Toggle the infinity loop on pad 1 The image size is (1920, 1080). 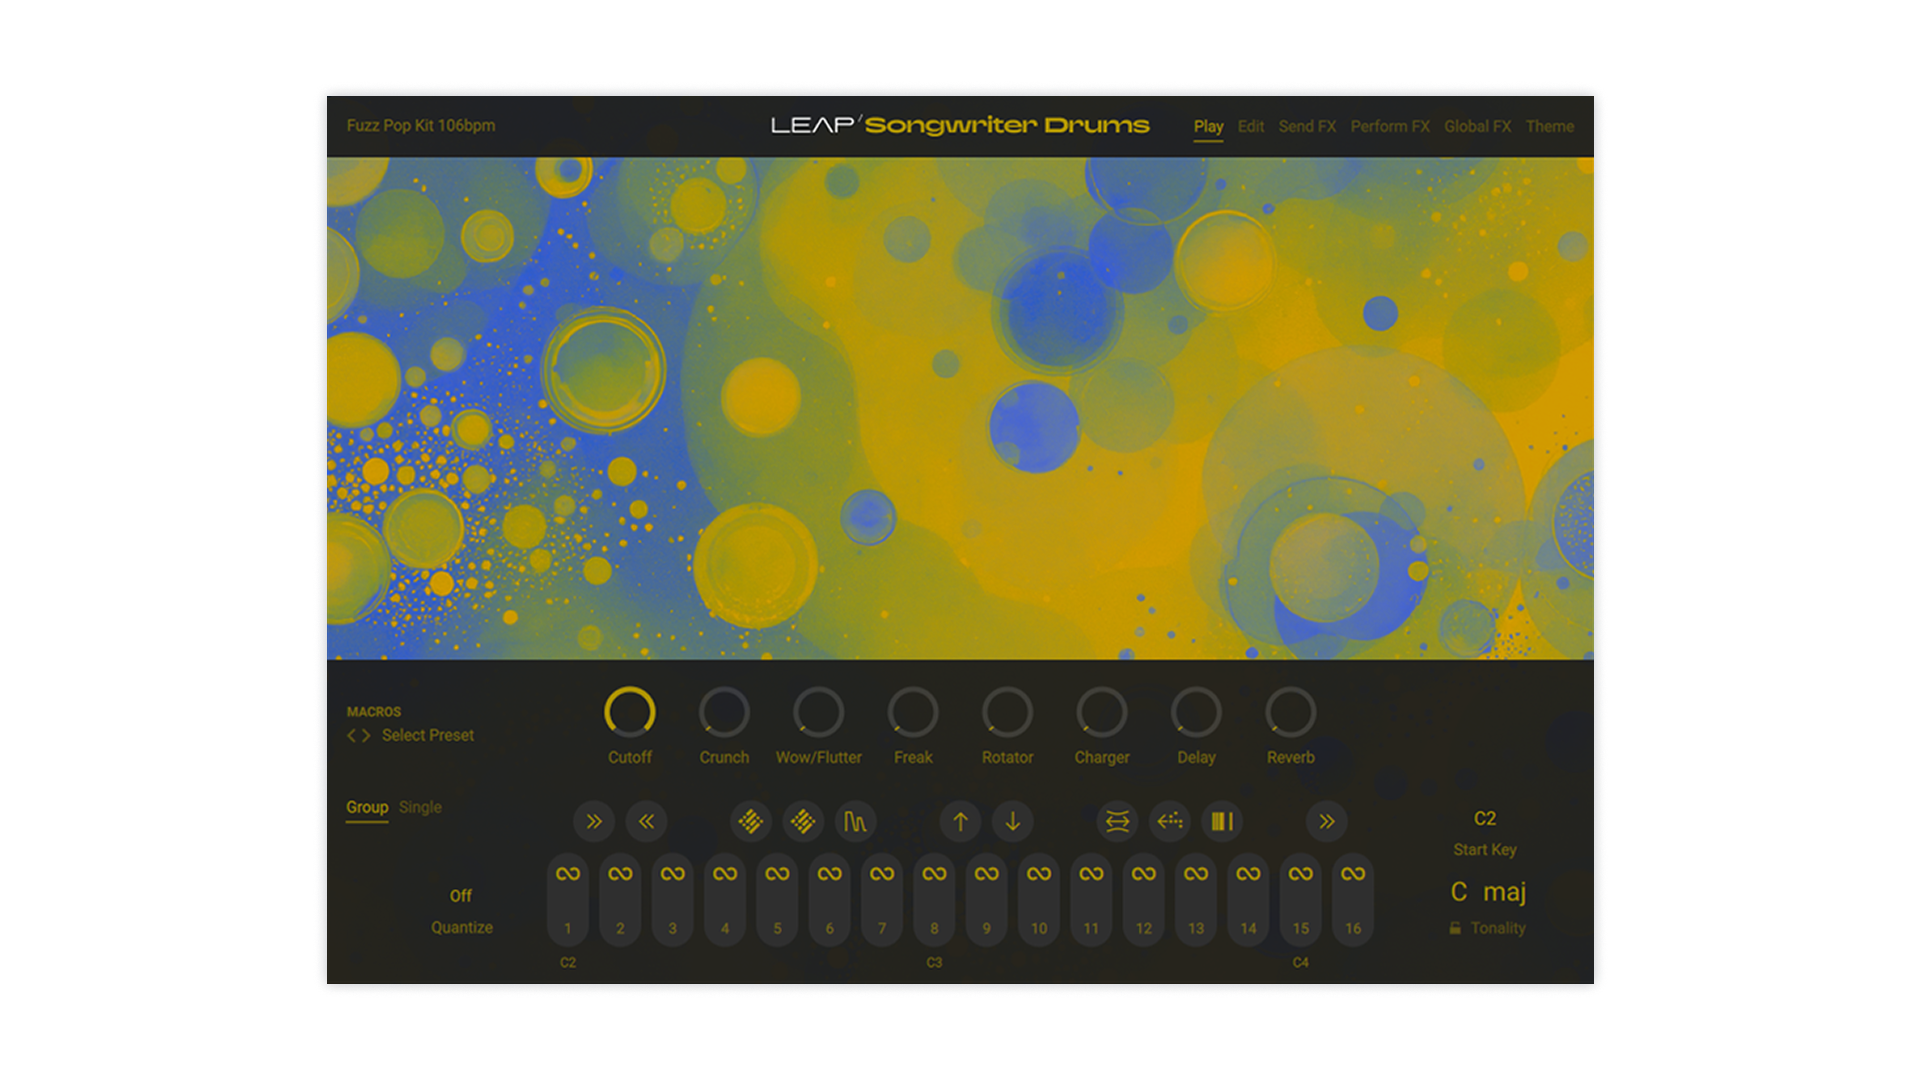[567, 872]
